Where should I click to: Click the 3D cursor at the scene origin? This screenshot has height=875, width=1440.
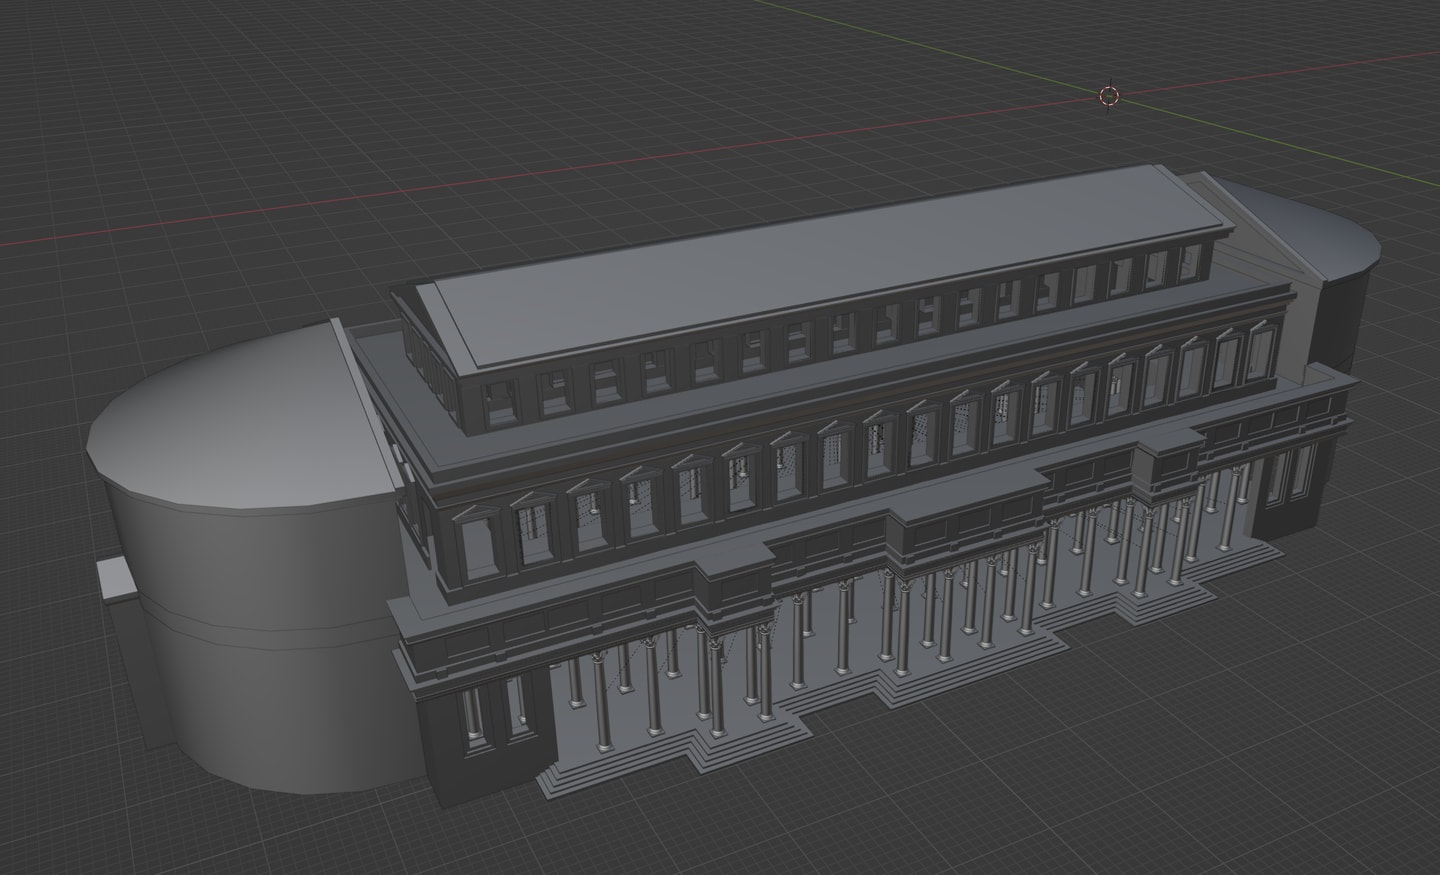coord(1108,95)
